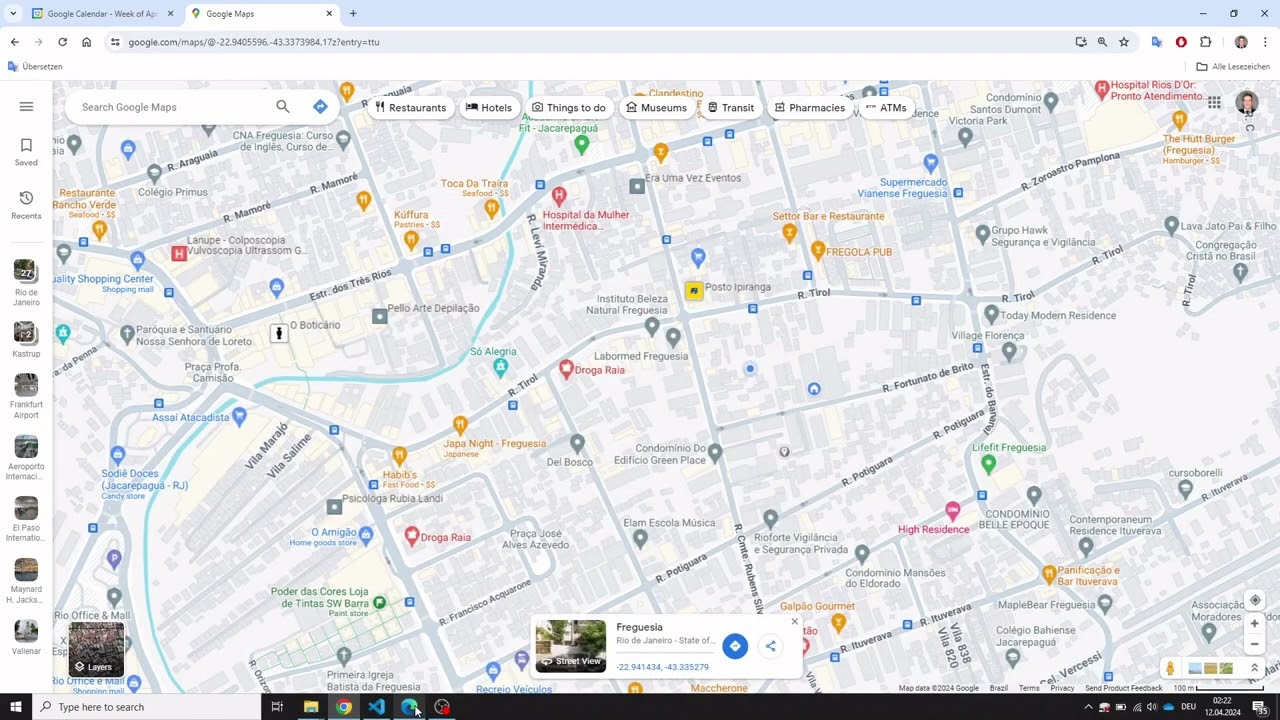
Task: Filter map by Transit
Action: (731, 107)
